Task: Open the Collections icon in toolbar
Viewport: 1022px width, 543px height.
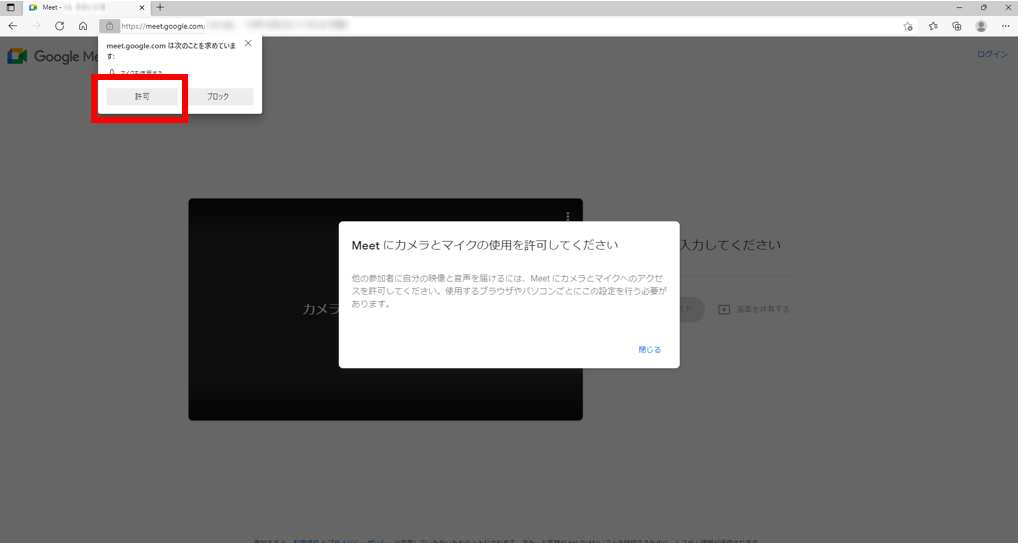Action: click(957, 26)
